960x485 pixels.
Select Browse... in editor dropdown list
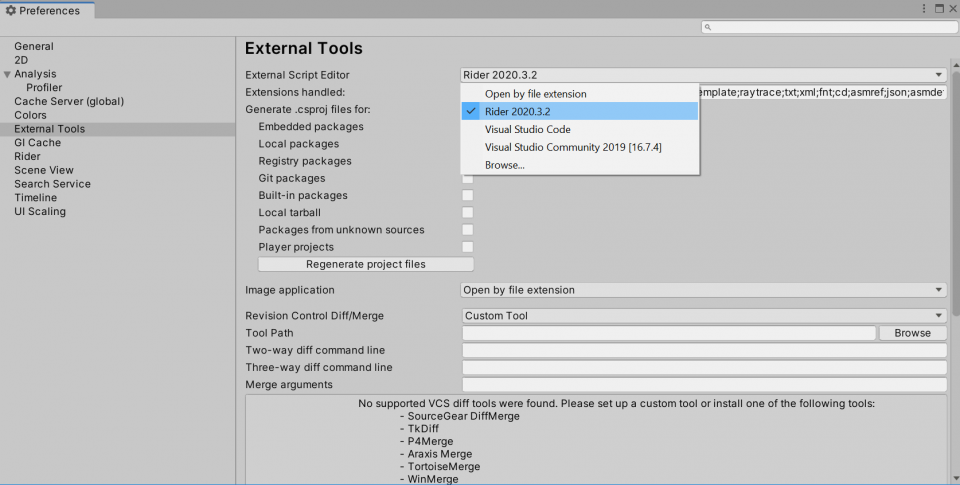[x=579, y=165]
